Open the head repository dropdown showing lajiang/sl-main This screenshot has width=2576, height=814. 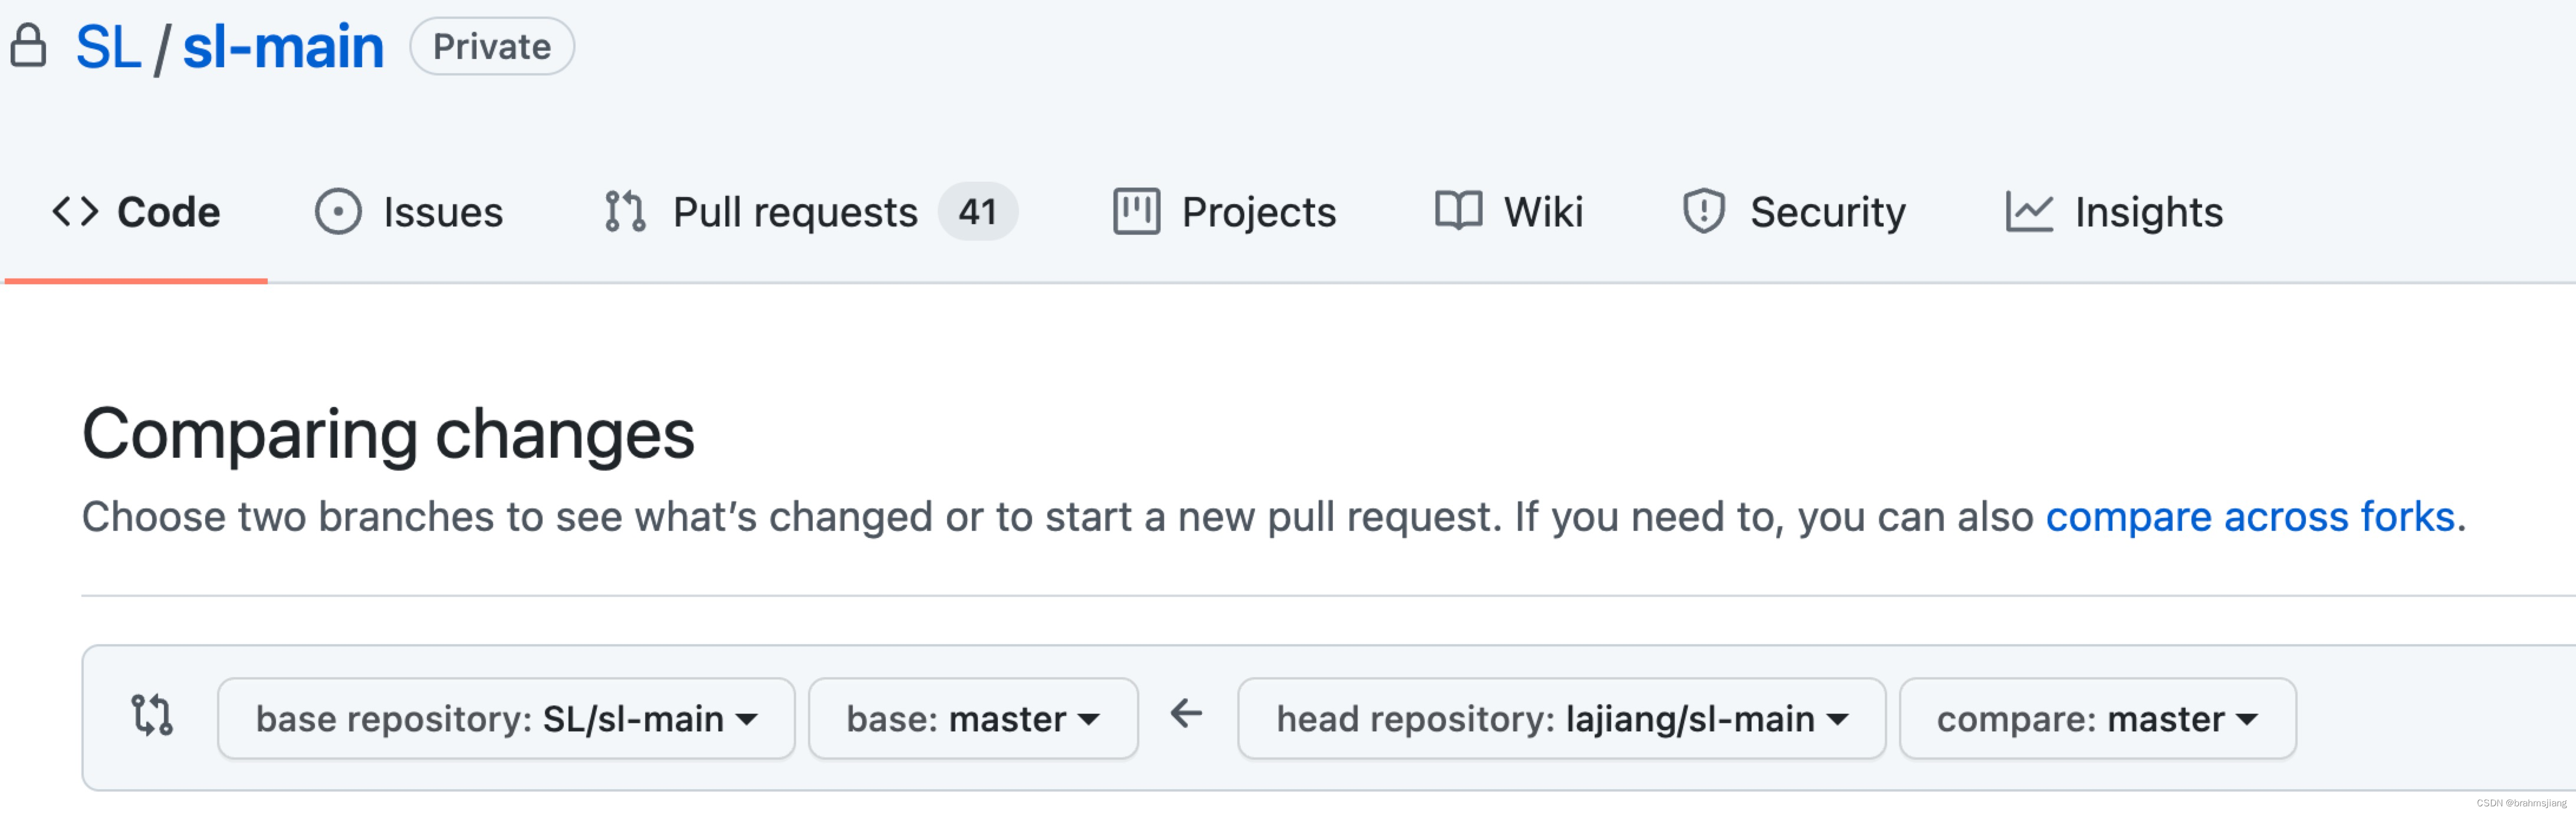[x=1562, y=717]
